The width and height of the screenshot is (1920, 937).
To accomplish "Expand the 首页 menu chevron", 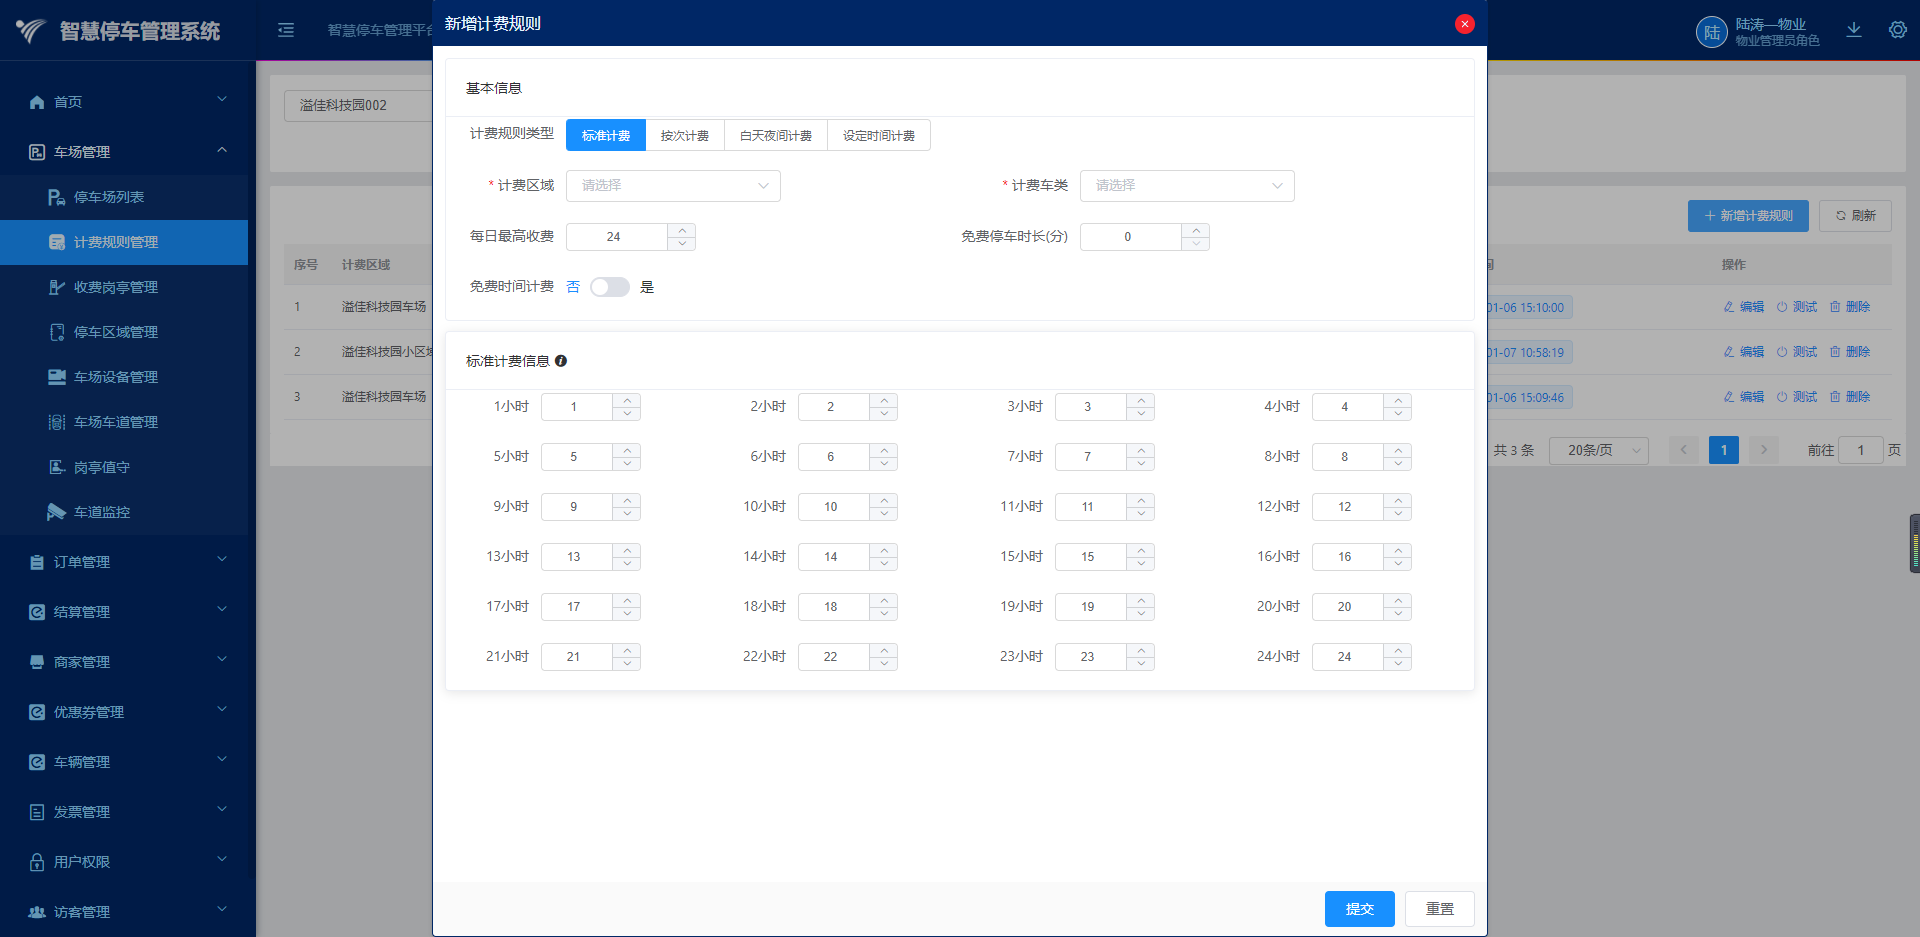I will pos(222,100).
